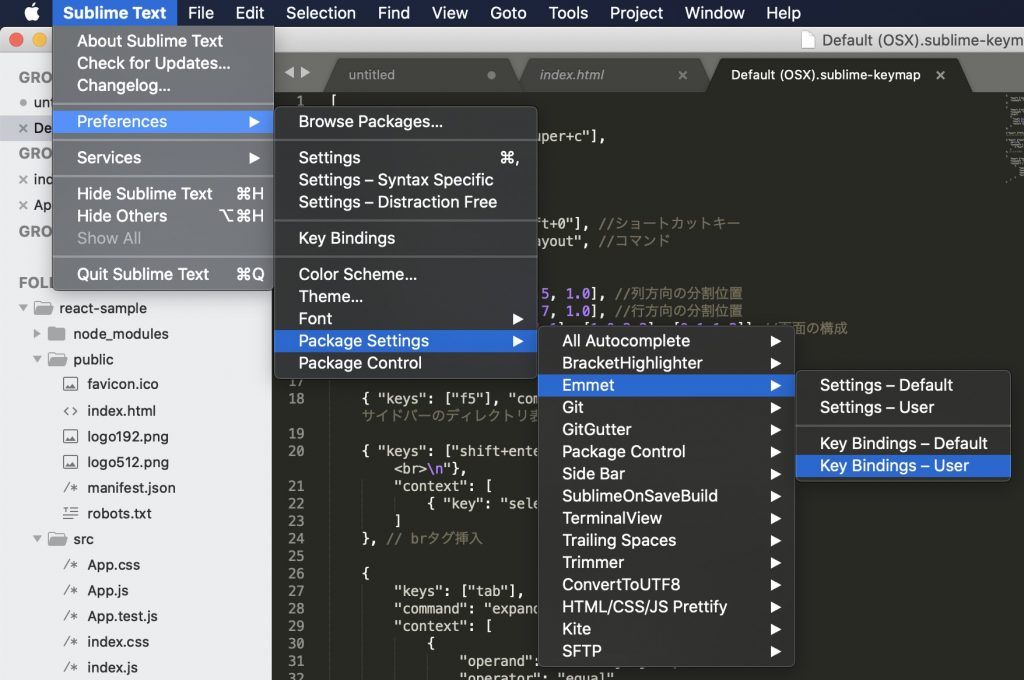Open Tools menu
The width and height of the screenshot is (1024, 680).
click(x=568, y=13)
